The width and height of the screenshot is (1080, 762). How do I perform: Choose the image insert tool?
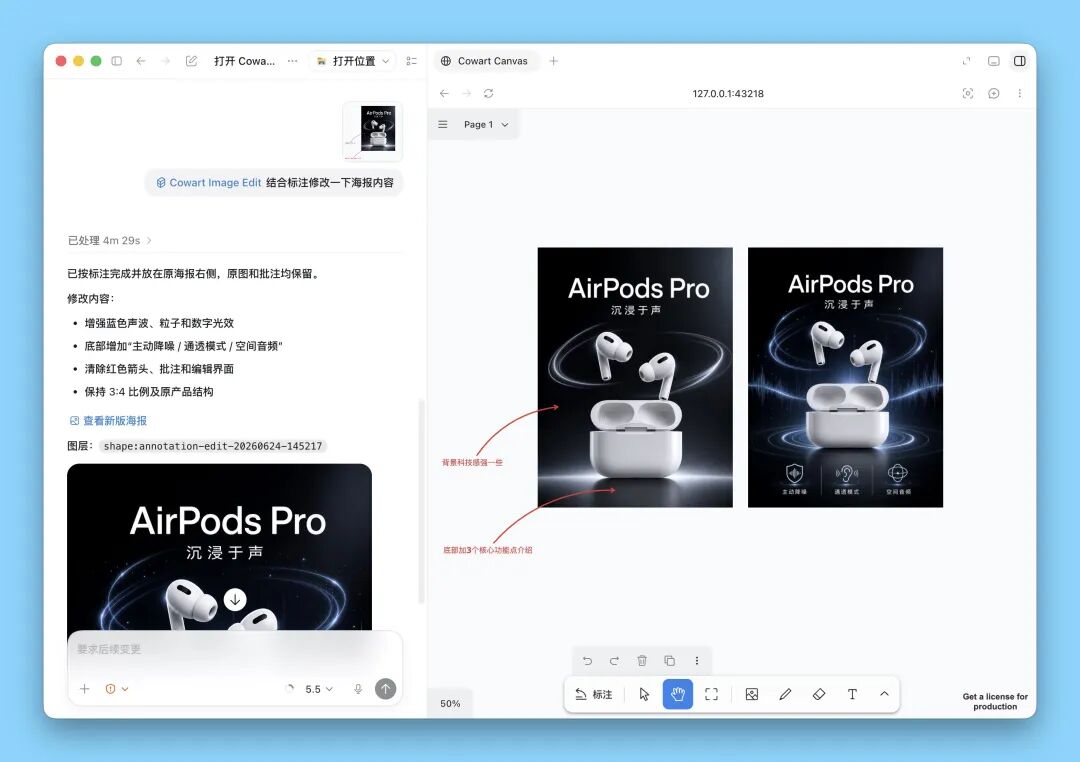click(751, 694)
